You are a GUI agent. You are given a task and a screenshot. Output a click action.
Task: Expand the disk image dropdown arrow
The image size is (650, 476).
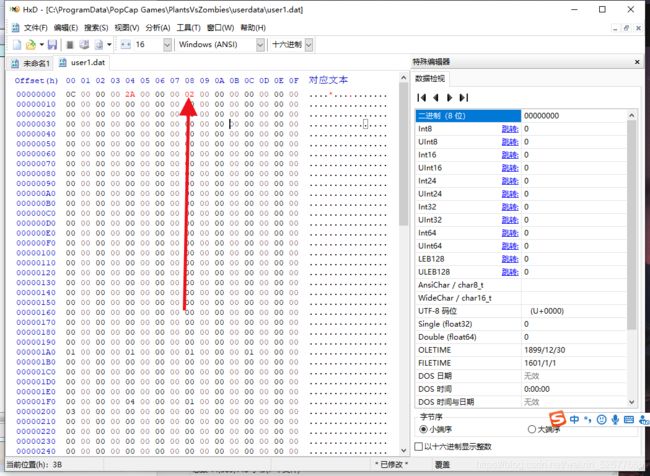tap(109, 44)
